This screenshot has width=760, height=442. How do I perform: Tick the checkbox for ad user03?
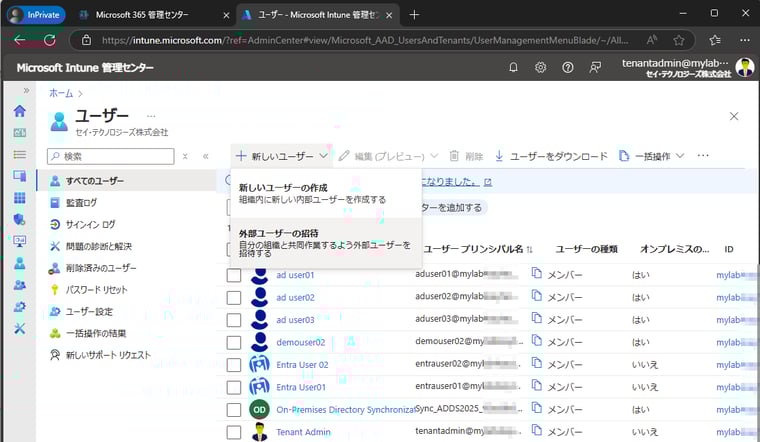click(x=234, y=320)
